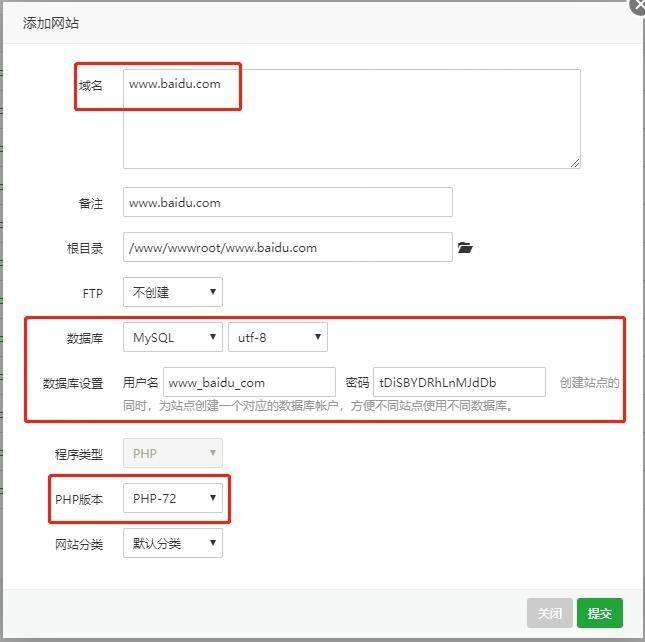Click into the 域名 text area
645x642 pixels.
(351, 118)
